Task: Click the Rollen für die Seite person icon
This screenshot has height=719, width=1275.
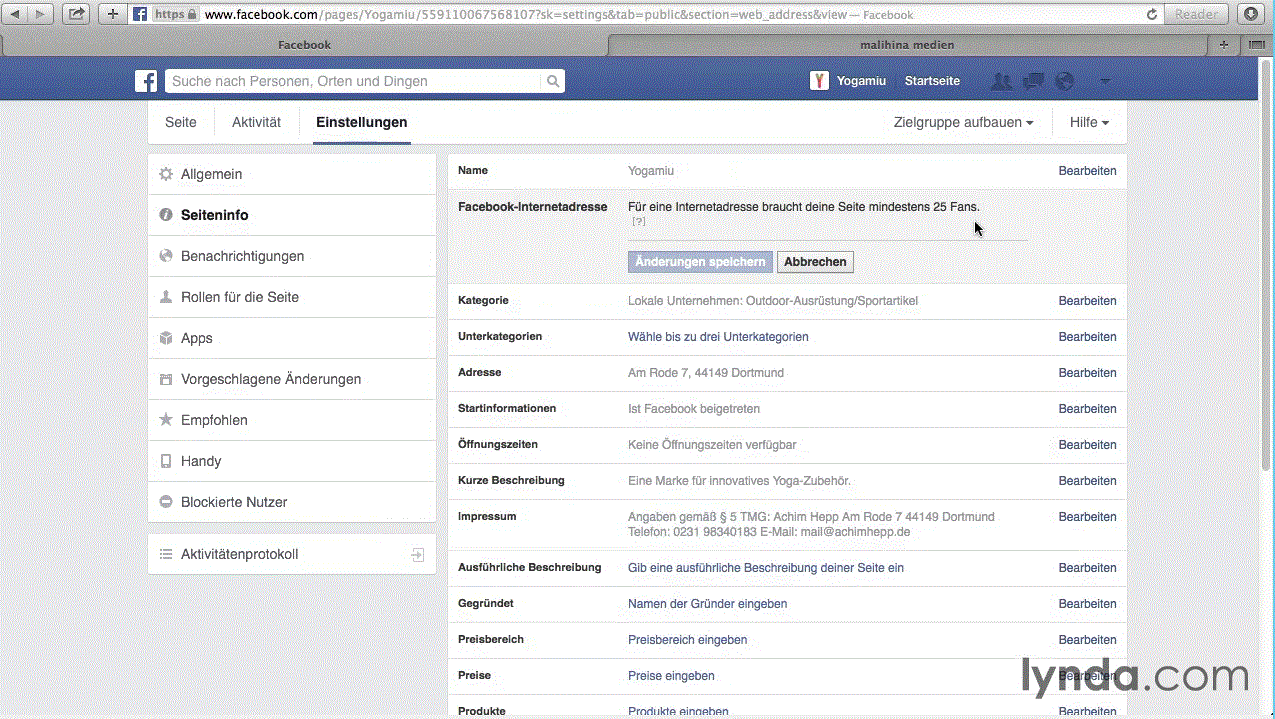Action: pyautogui.click(x=166, y=297)
